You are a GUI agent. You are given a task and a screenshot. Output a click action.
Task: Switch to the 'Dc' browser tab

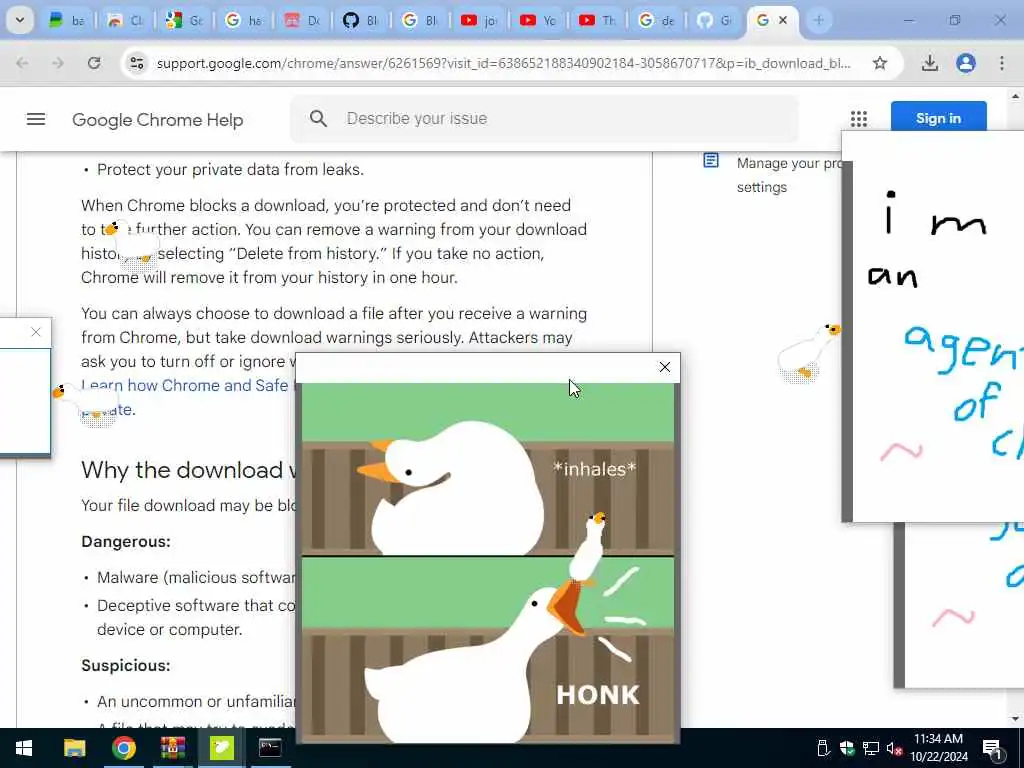(x=302, y=20)
